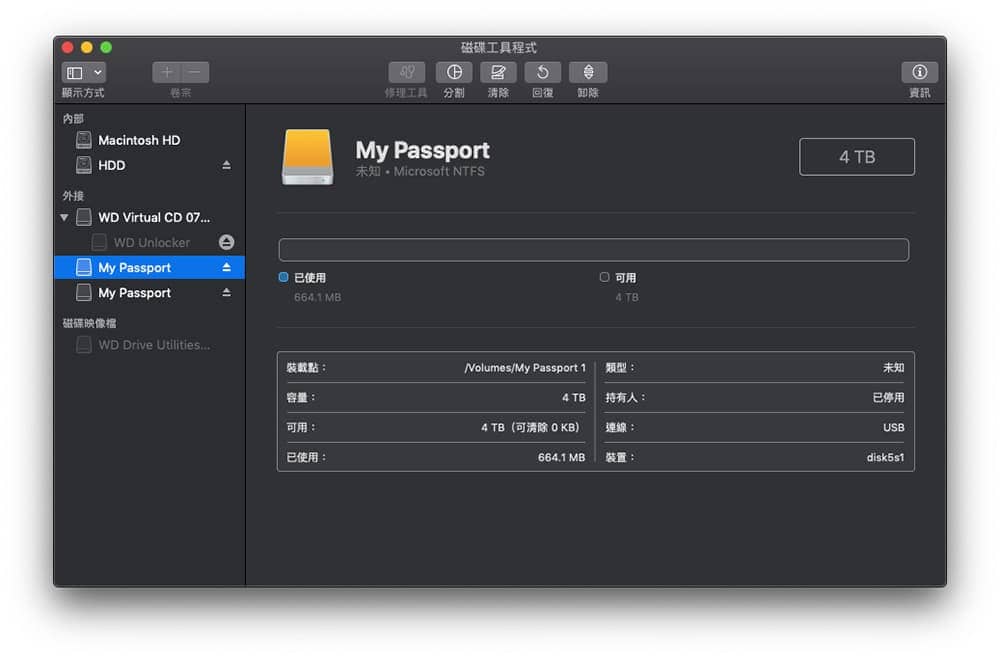Click the add volume plus button
The image size is (1000, 658).
click(x=166, y=72)
